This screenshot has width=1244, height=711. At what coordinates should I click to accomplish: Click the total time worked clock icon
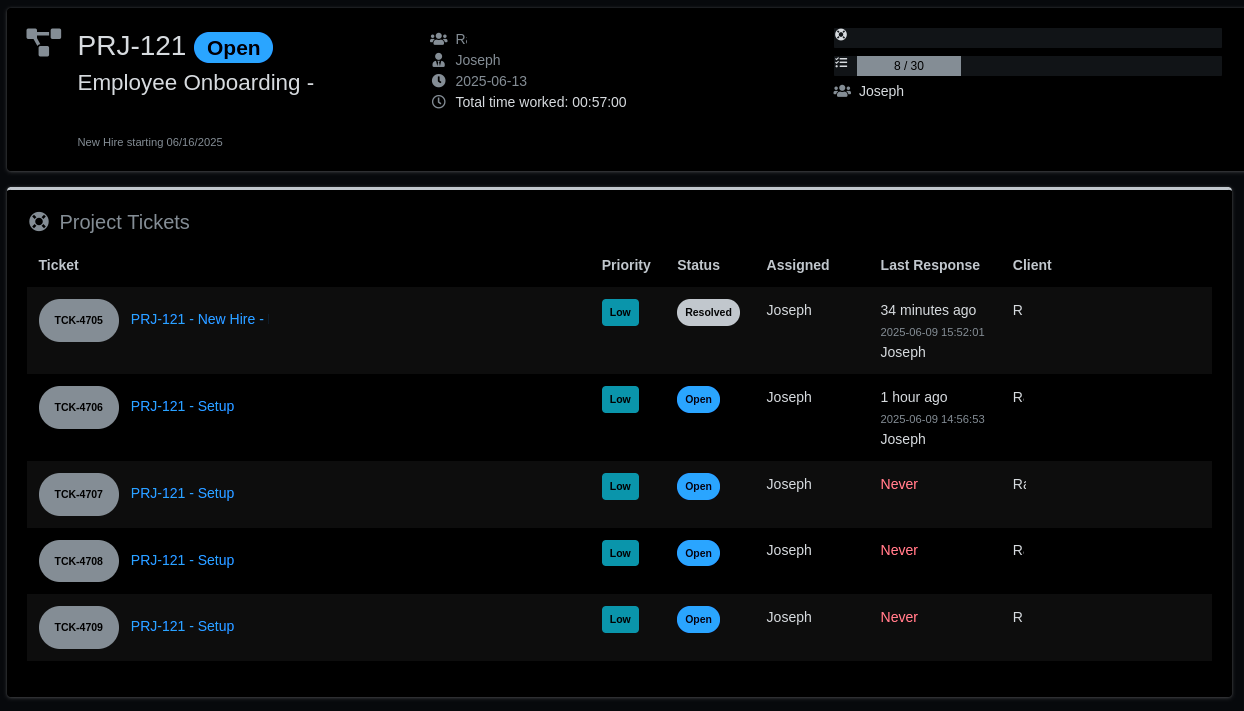pos(438,102)
